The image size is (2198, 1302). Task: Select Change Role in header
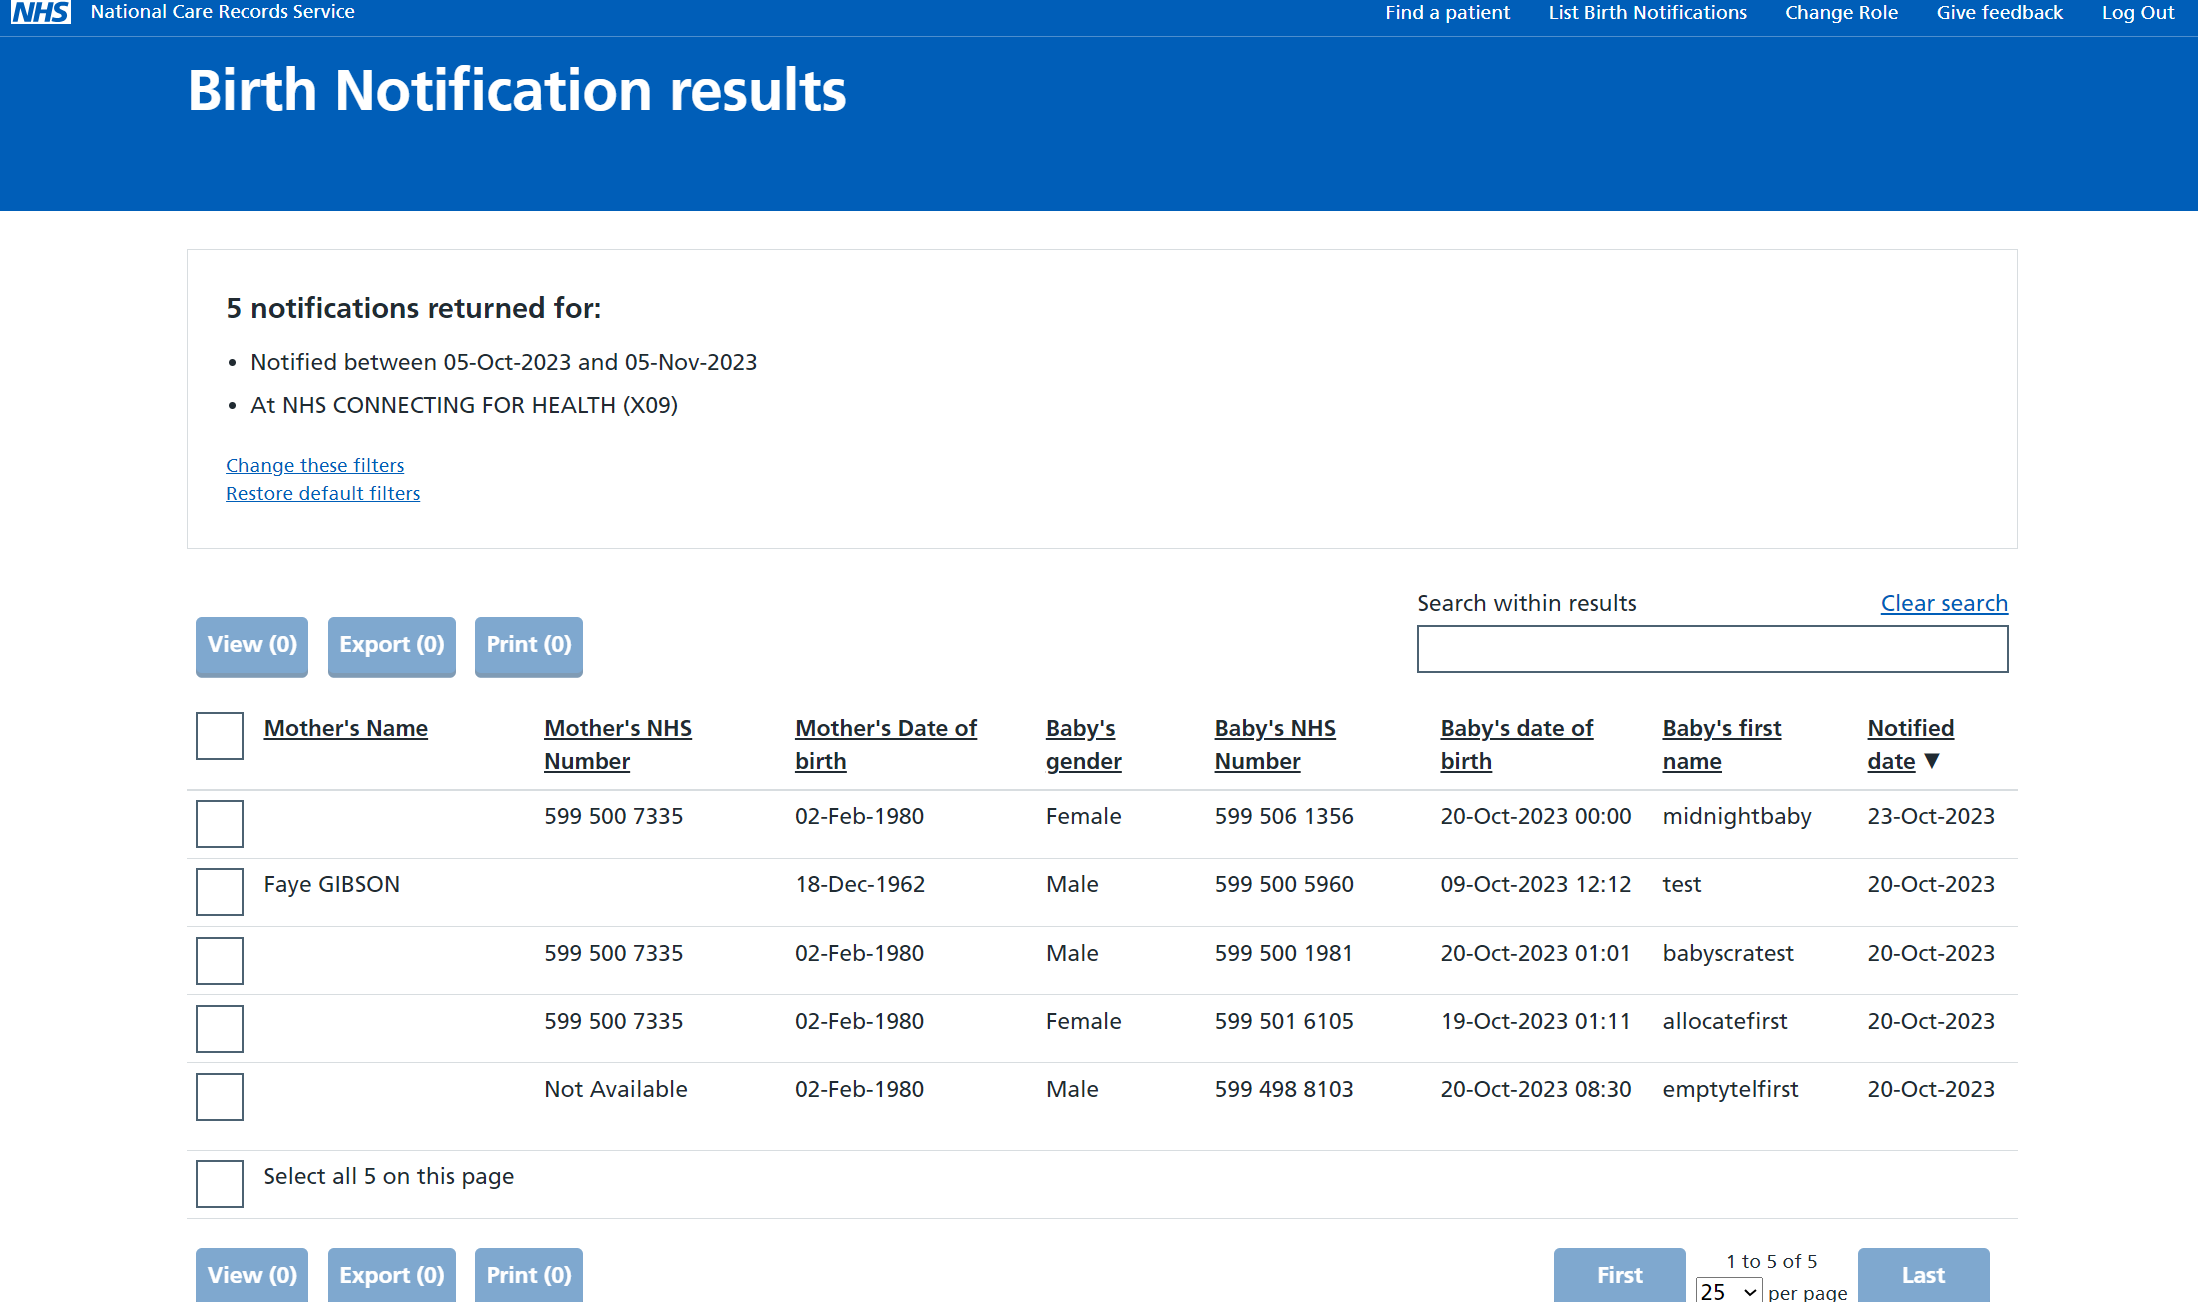click(1841, 13)
